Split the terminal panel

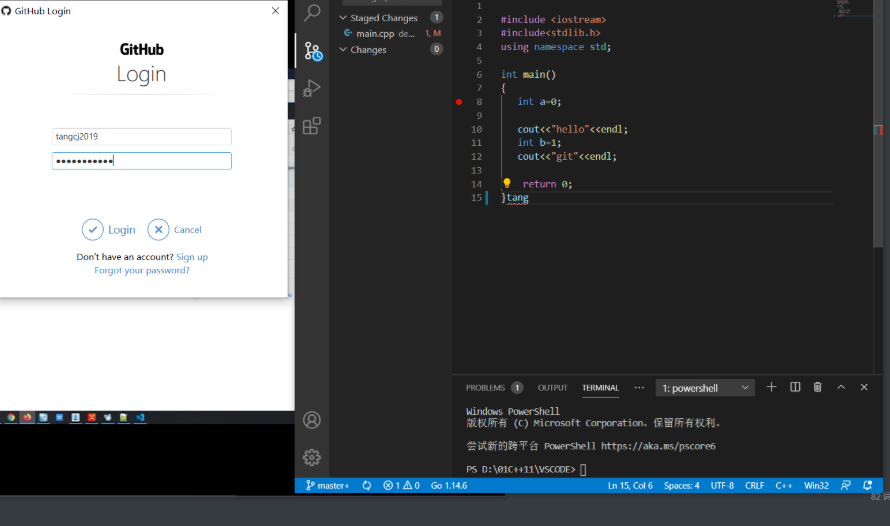pyautogui.click(x=795, y=387)
